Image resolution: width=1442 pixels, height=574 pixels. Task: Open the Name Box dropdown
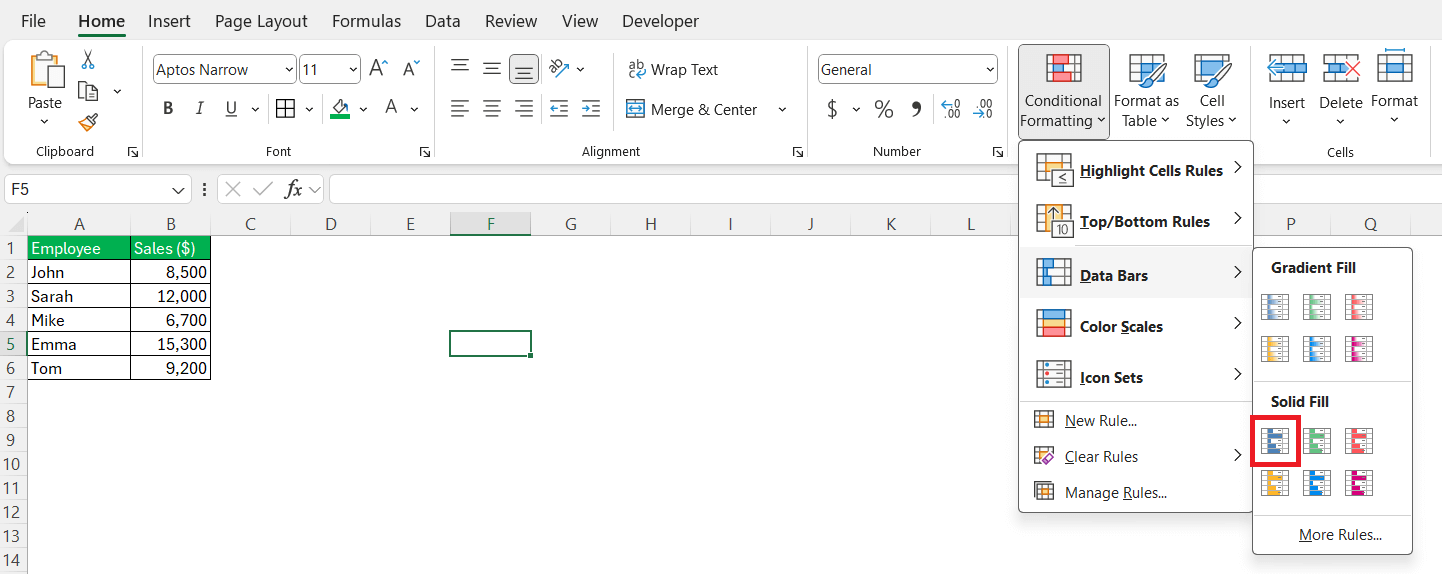point(178,189)
